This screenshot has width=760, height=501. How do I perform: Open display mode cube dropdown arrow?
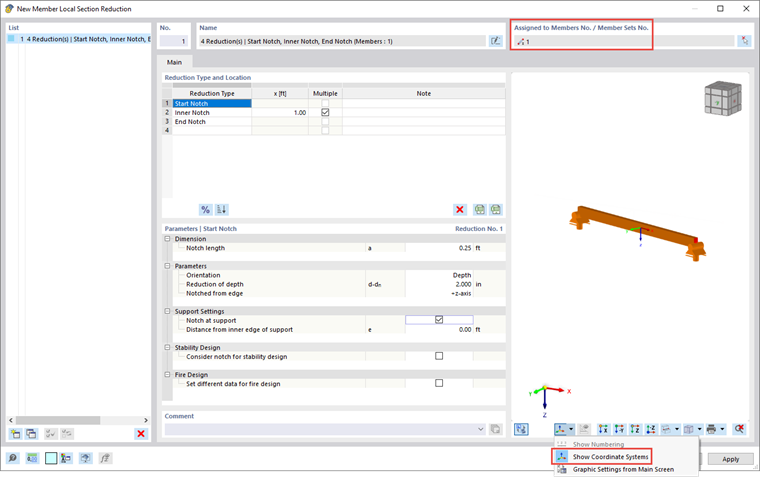(x=699, y=429)
